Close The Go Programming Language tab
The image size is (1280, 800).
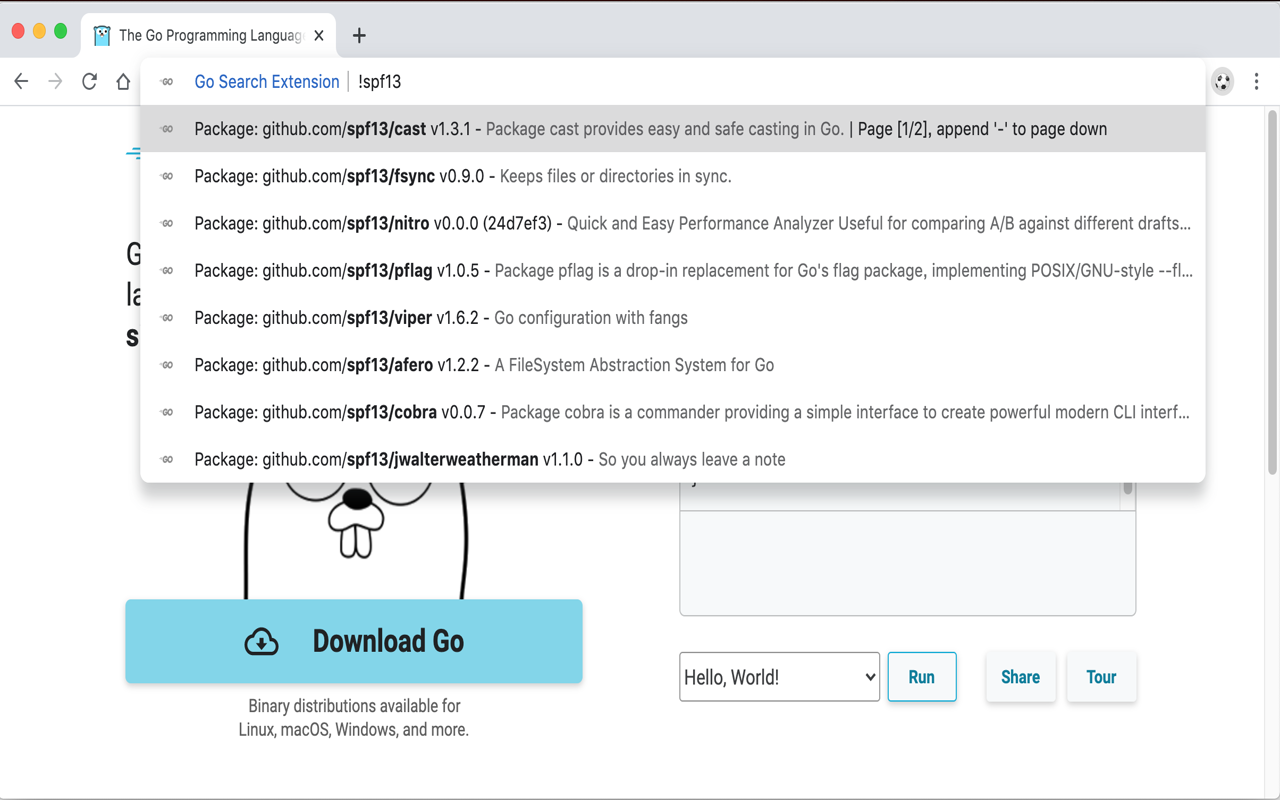(319, 36)
